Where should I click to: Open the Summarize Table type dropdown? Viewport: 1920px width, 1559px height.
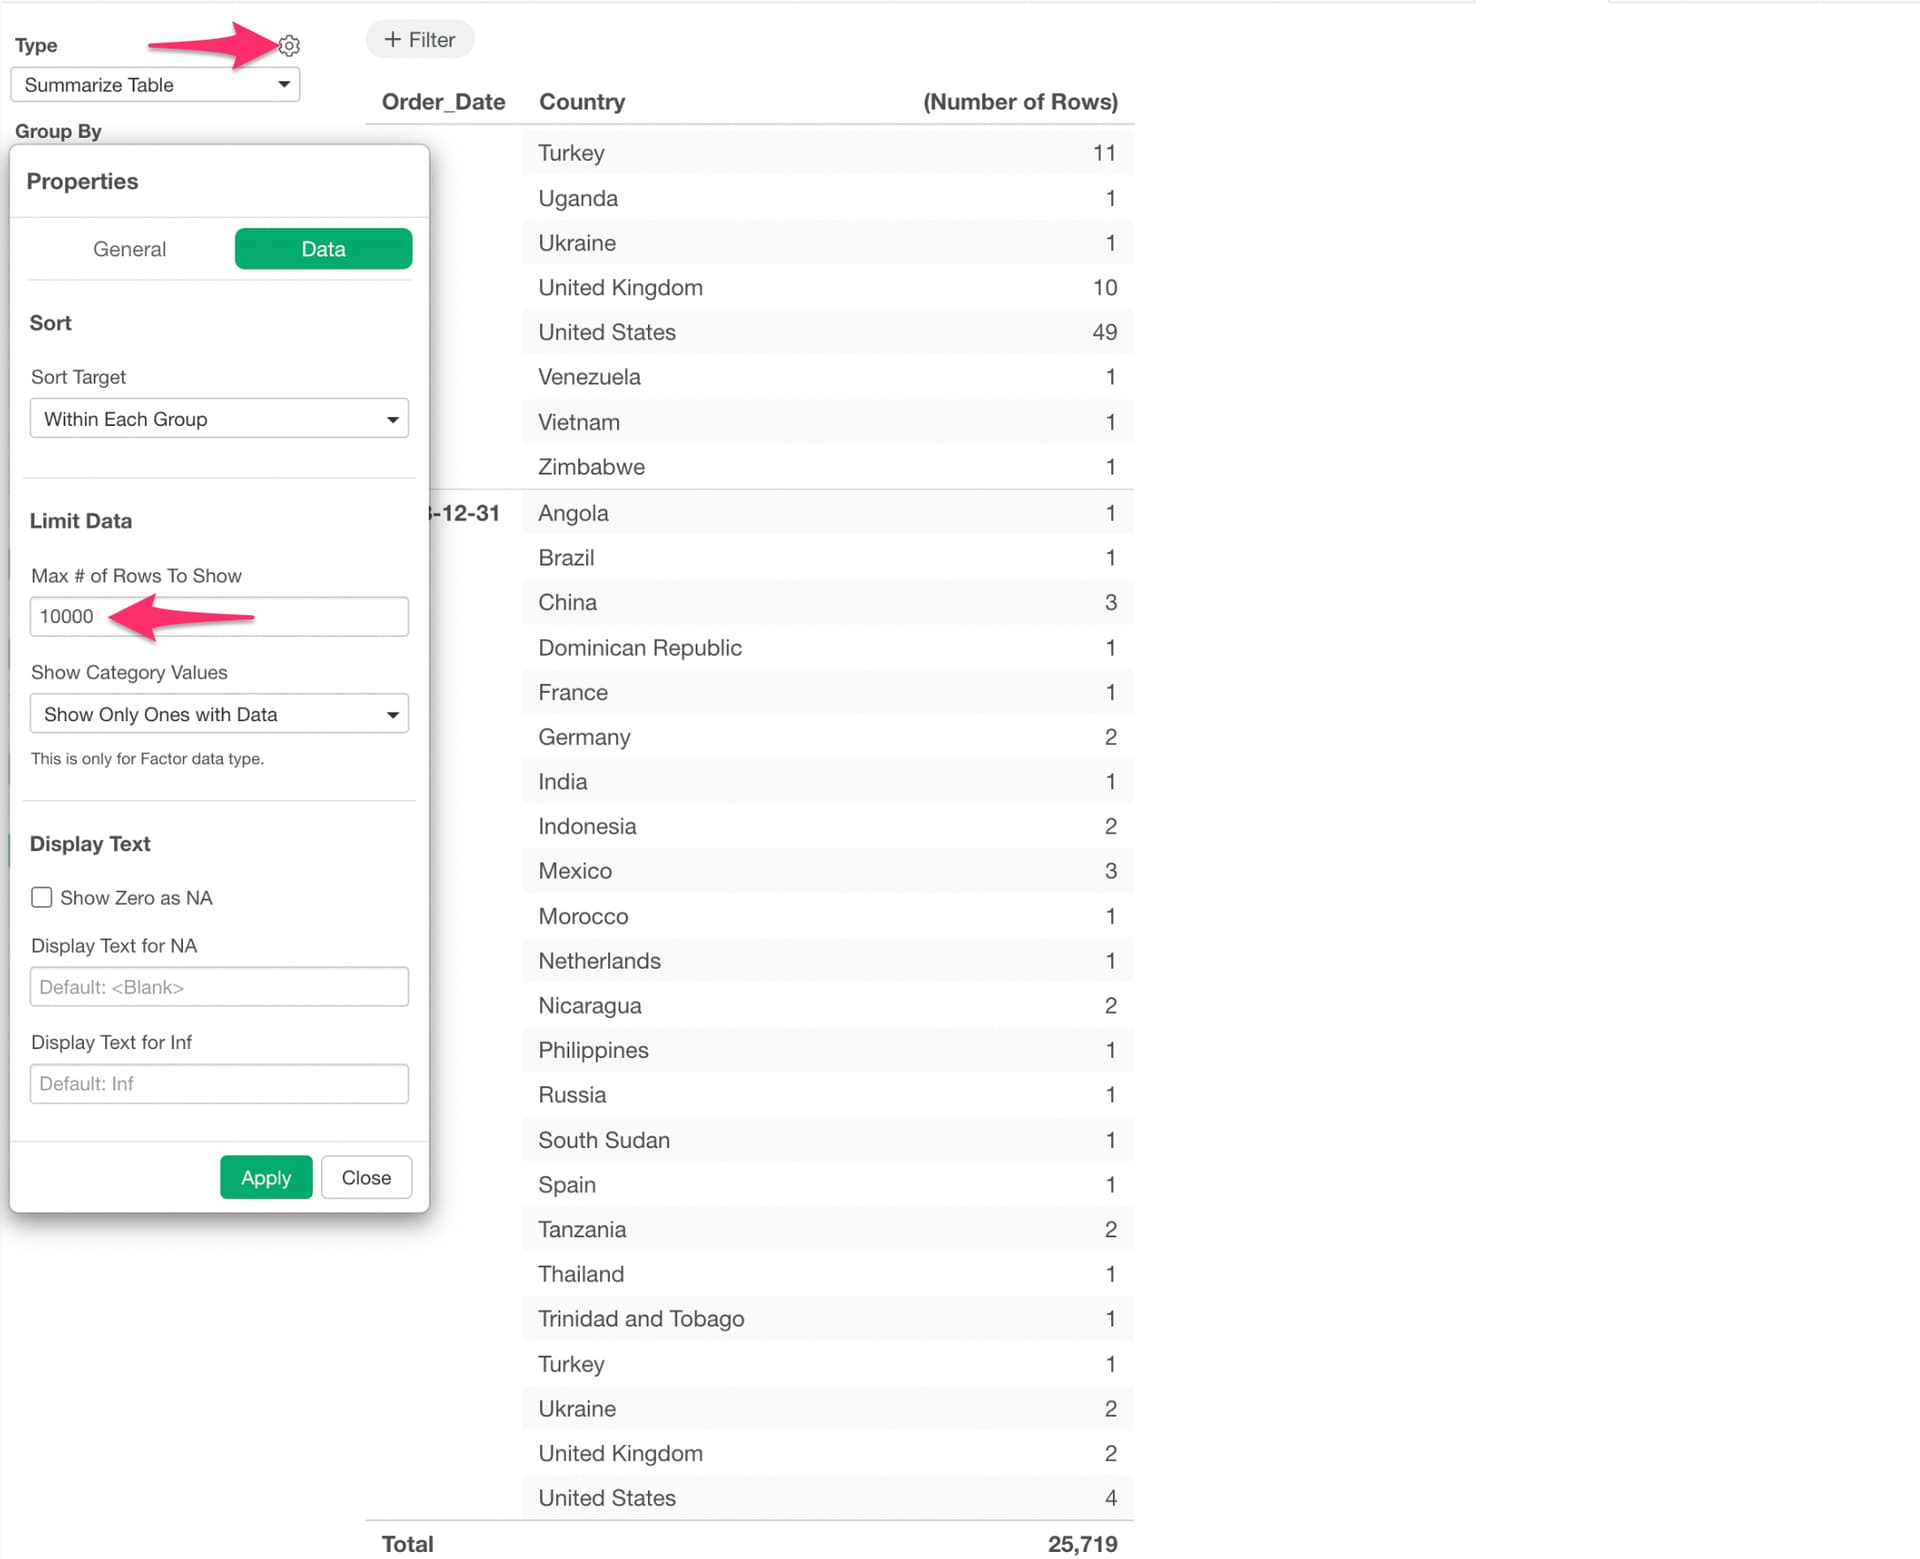point(155,85)
